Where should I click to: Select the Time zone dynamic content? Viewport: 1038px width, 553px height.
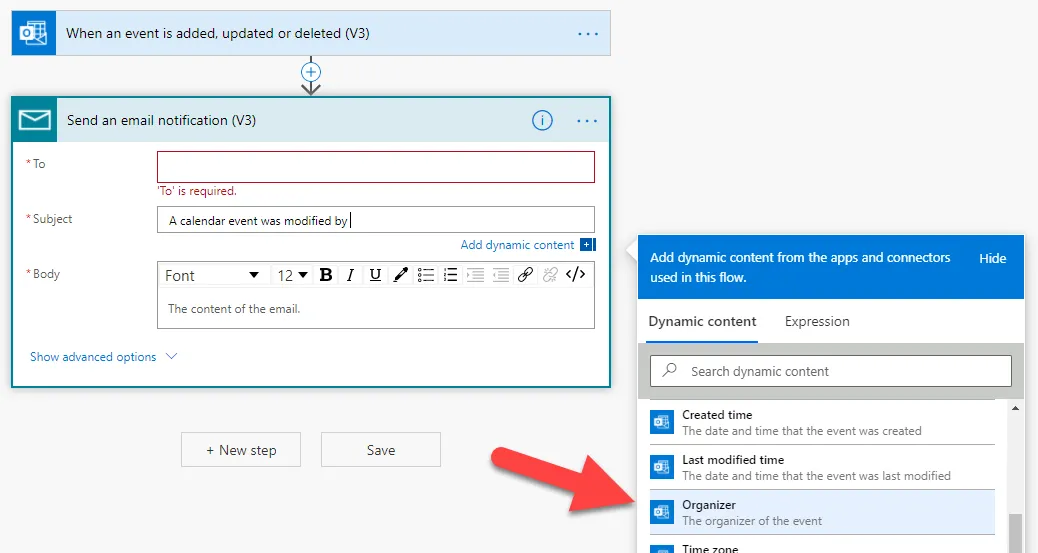point(822,545)
